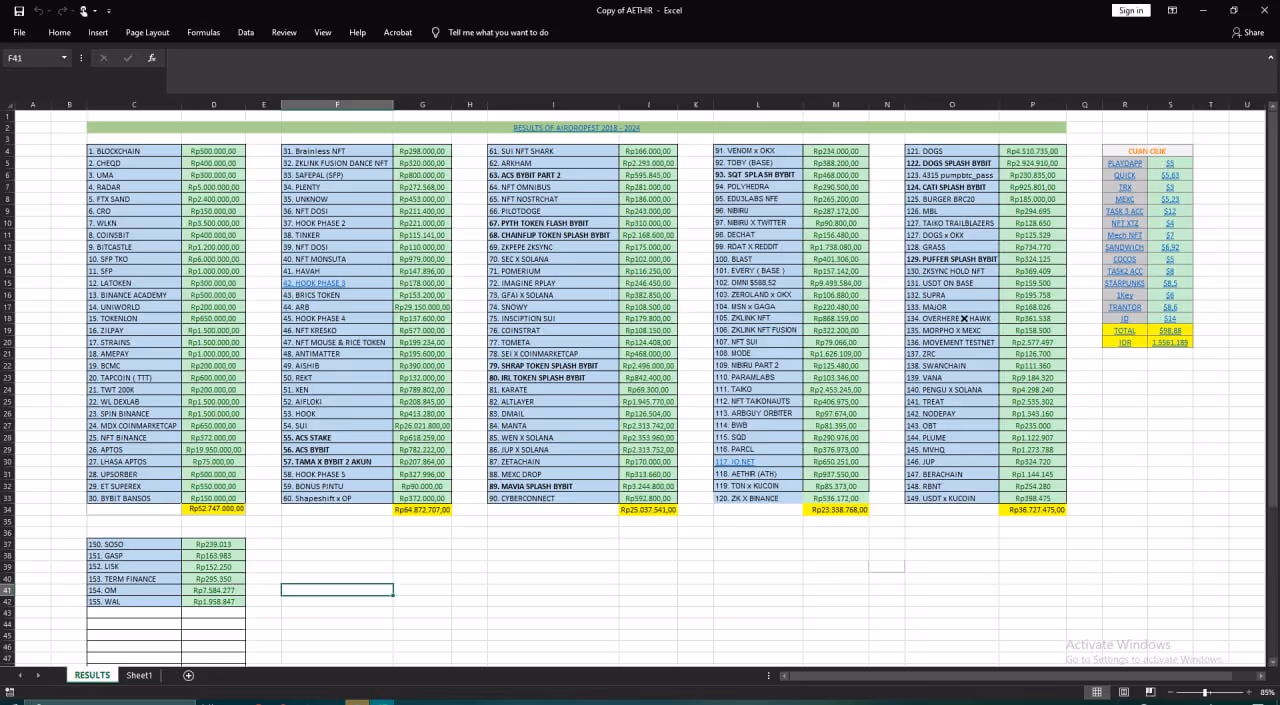Open the Formulas ribbon tab

point(203,32)
